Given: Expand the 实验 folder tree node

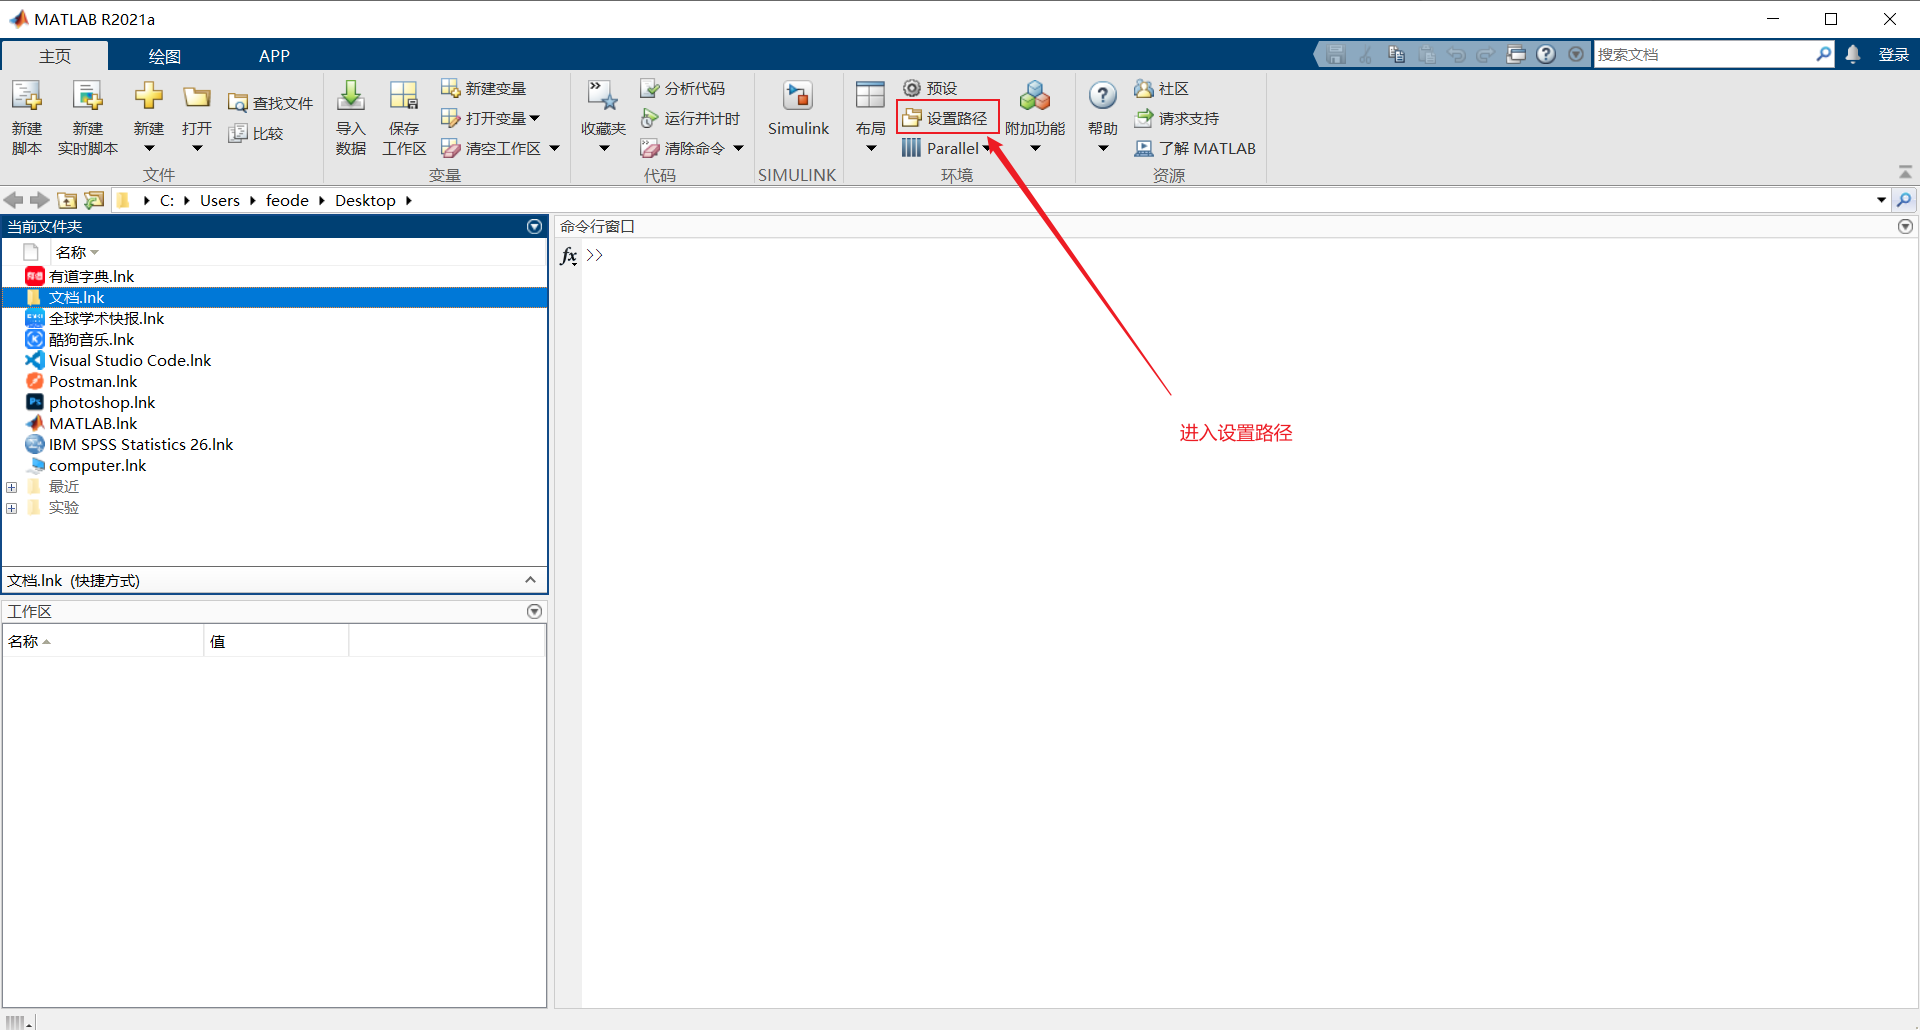Looking at the screenshot, I should click(12, 508).
